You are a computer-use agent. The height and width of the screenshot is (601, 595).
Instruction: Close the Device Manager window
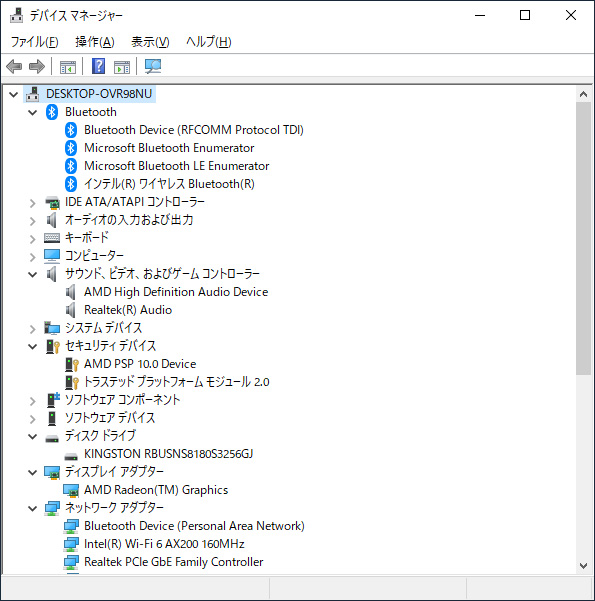(571, 15)
